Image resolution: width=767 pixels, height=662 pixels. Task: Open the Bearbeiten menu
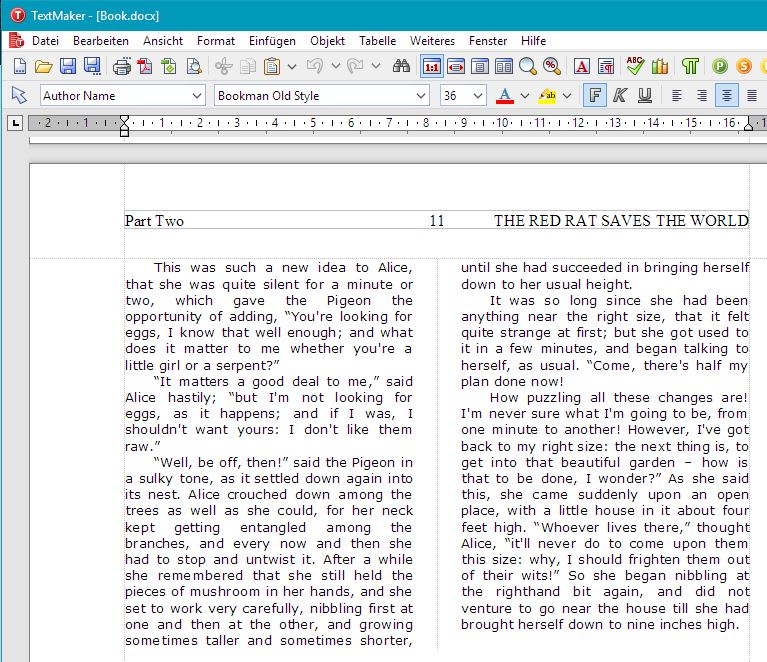pyautogui.click(x=101, y=41)
